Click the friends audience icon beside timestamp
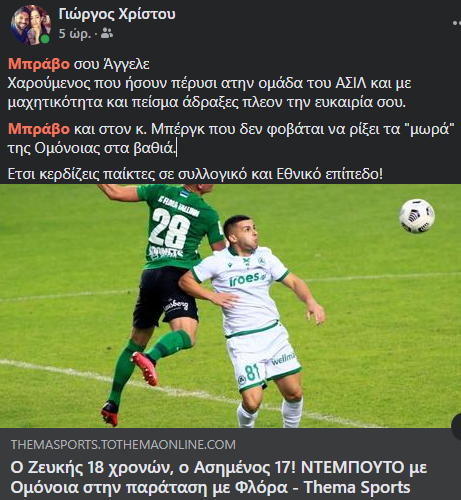Image resolution: width=461 pixels, height=500 pixels. coord(107,33)
